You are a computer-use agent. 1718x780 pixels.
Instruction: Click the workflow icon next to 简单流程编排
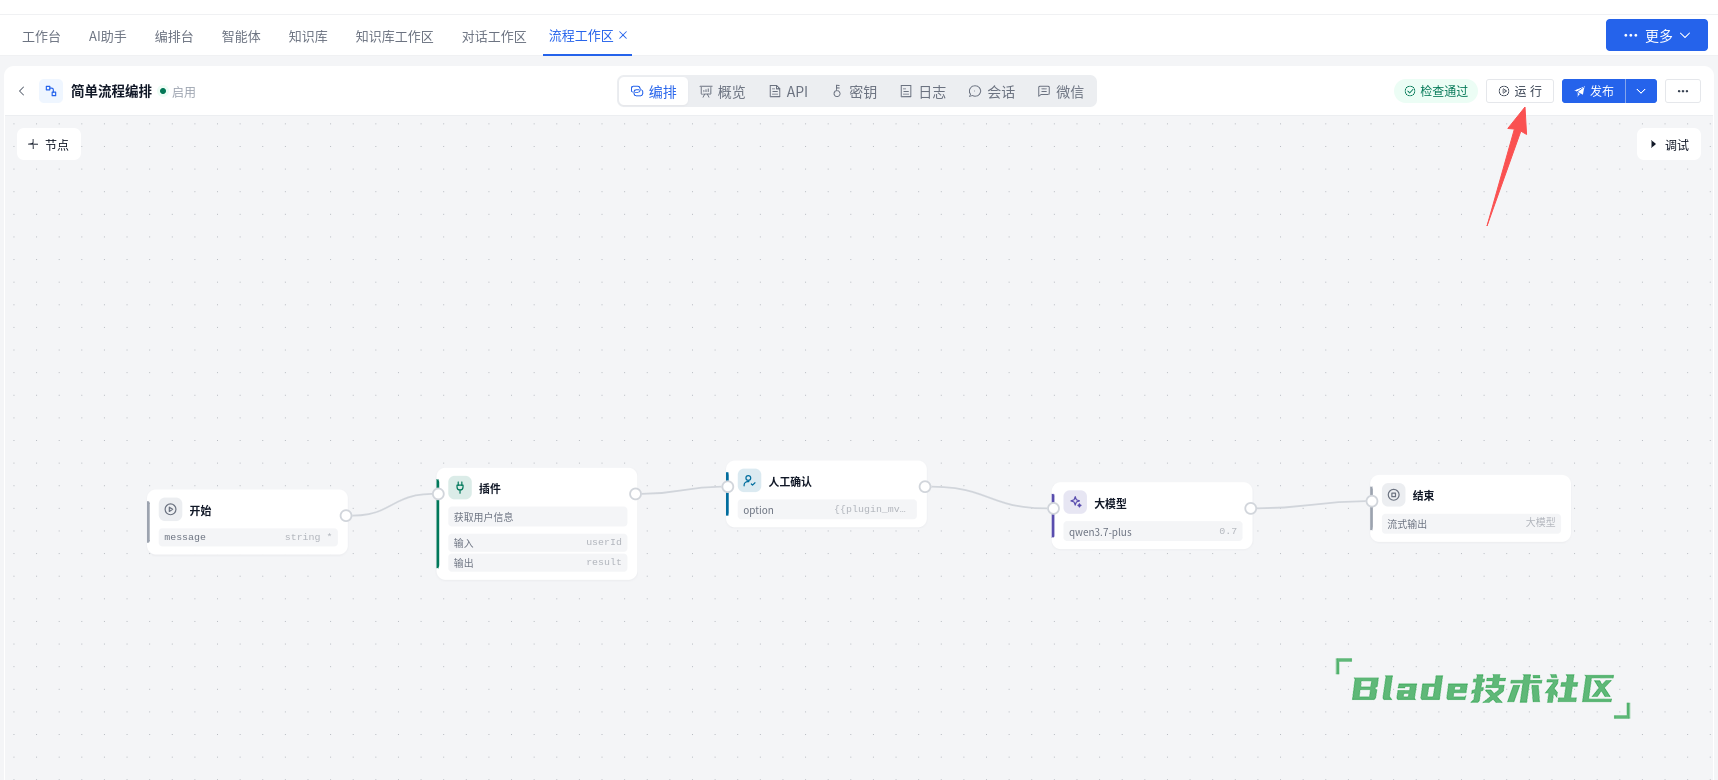click(x=51, y=91)
